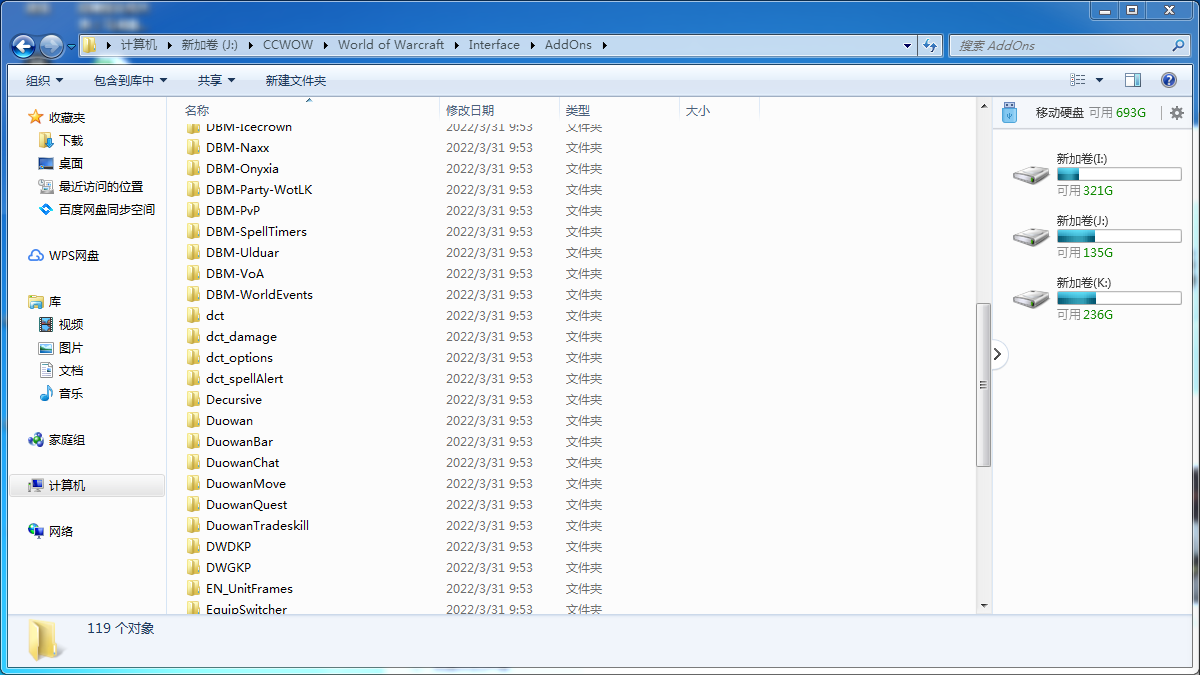The height and width of the screenshot is (675, 1200).
Task: Open the 共享 menu
Action: [216, 80]
